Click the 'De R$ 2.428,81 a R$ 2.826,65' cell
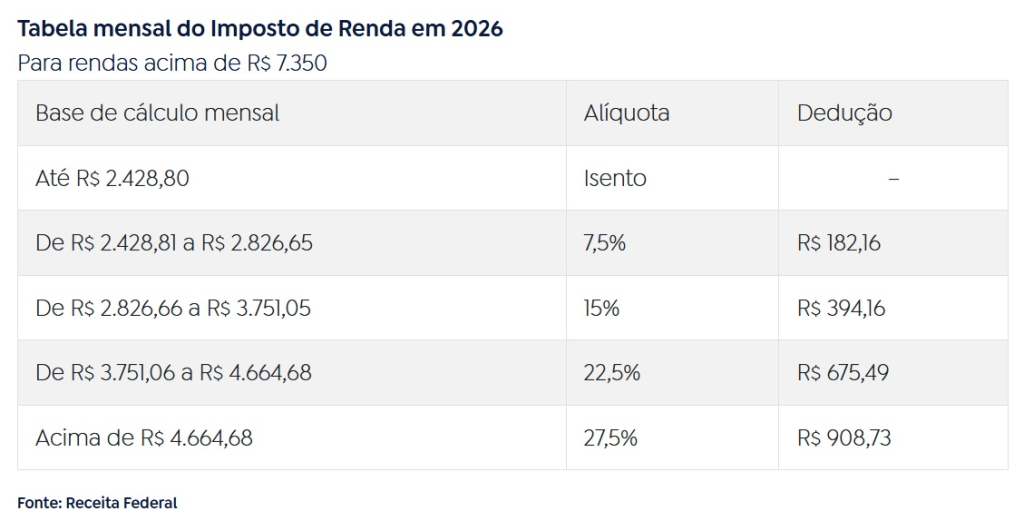The image size is (1024, 521). coord(174,243)
